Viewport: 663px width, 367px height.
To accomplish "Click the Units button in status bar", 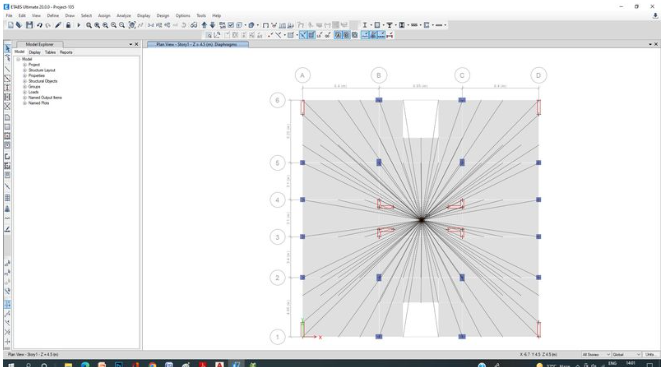I will (x=649, y=354).
